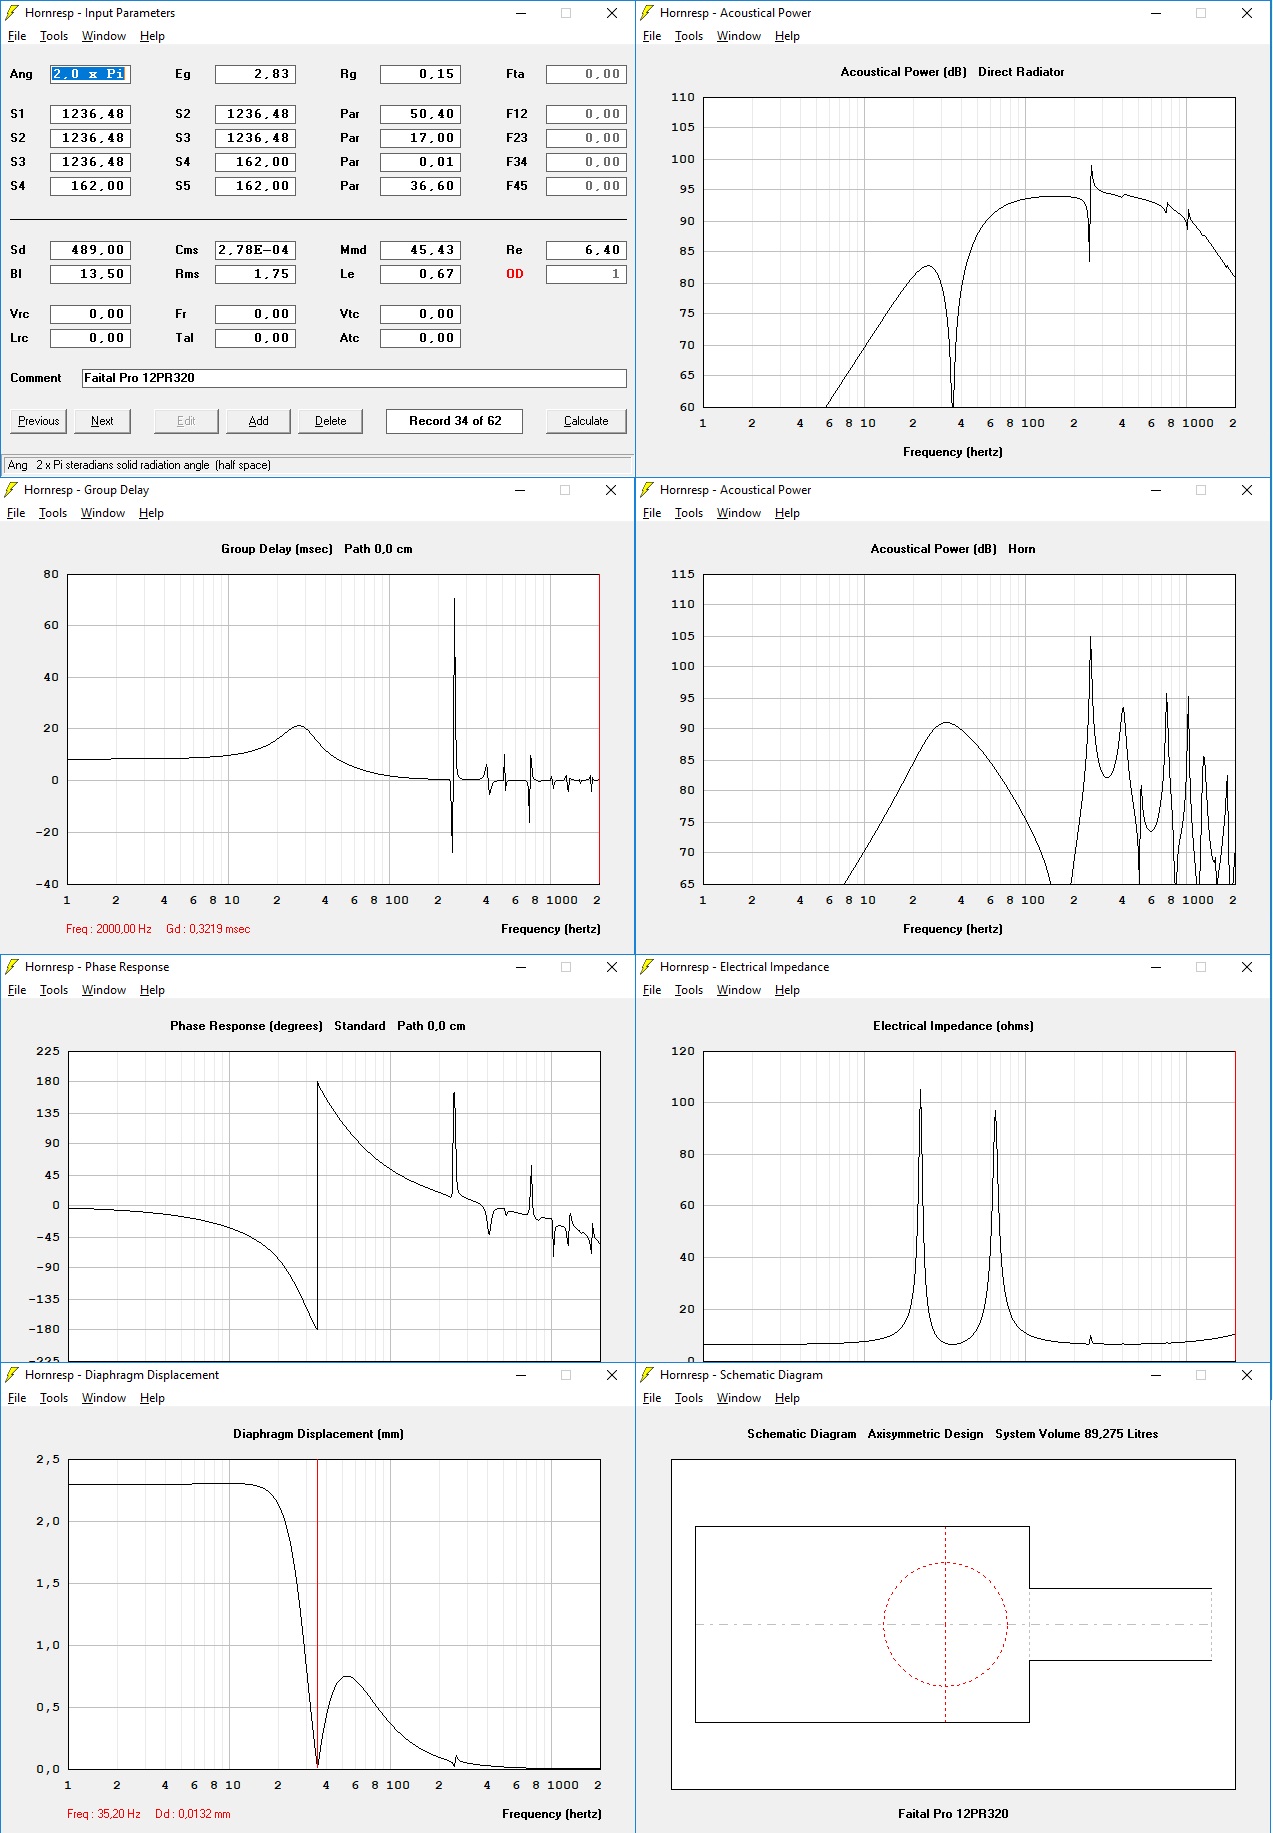
Task: Open File menu in Direct Radiator Acoustical Power window
Action: pyautogui.click(x=652, y=36)
